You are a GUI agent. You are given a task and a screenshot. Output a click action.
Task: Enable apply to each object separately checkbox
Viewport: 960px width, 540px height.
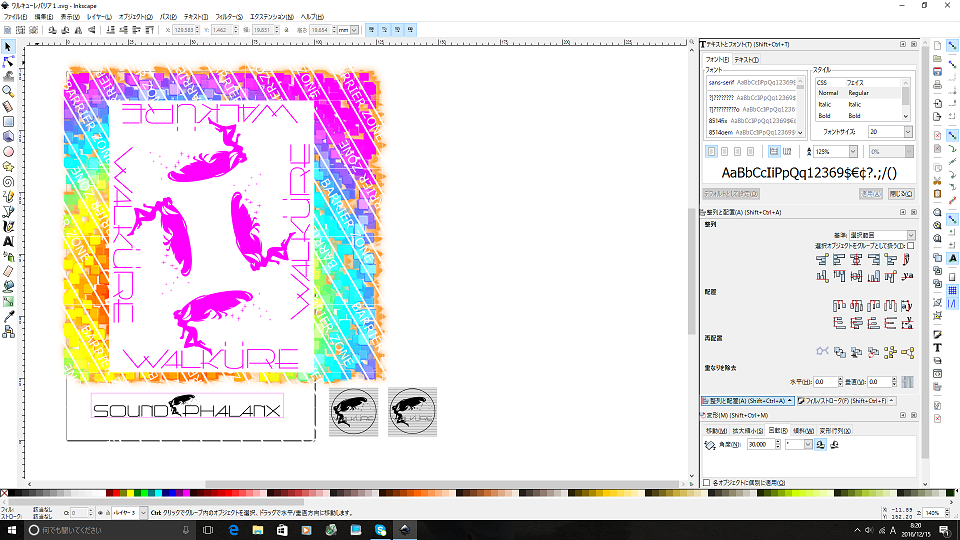[x=707, y=482]
